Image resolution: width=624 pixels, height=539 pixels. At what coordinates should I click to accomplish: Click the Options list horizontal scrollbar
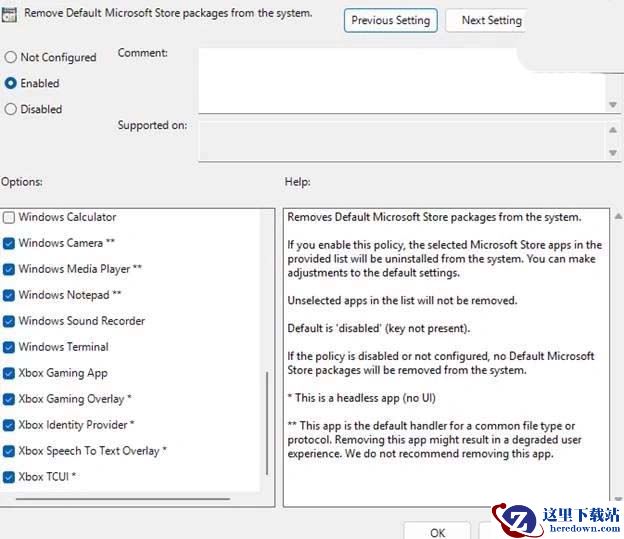123,499
